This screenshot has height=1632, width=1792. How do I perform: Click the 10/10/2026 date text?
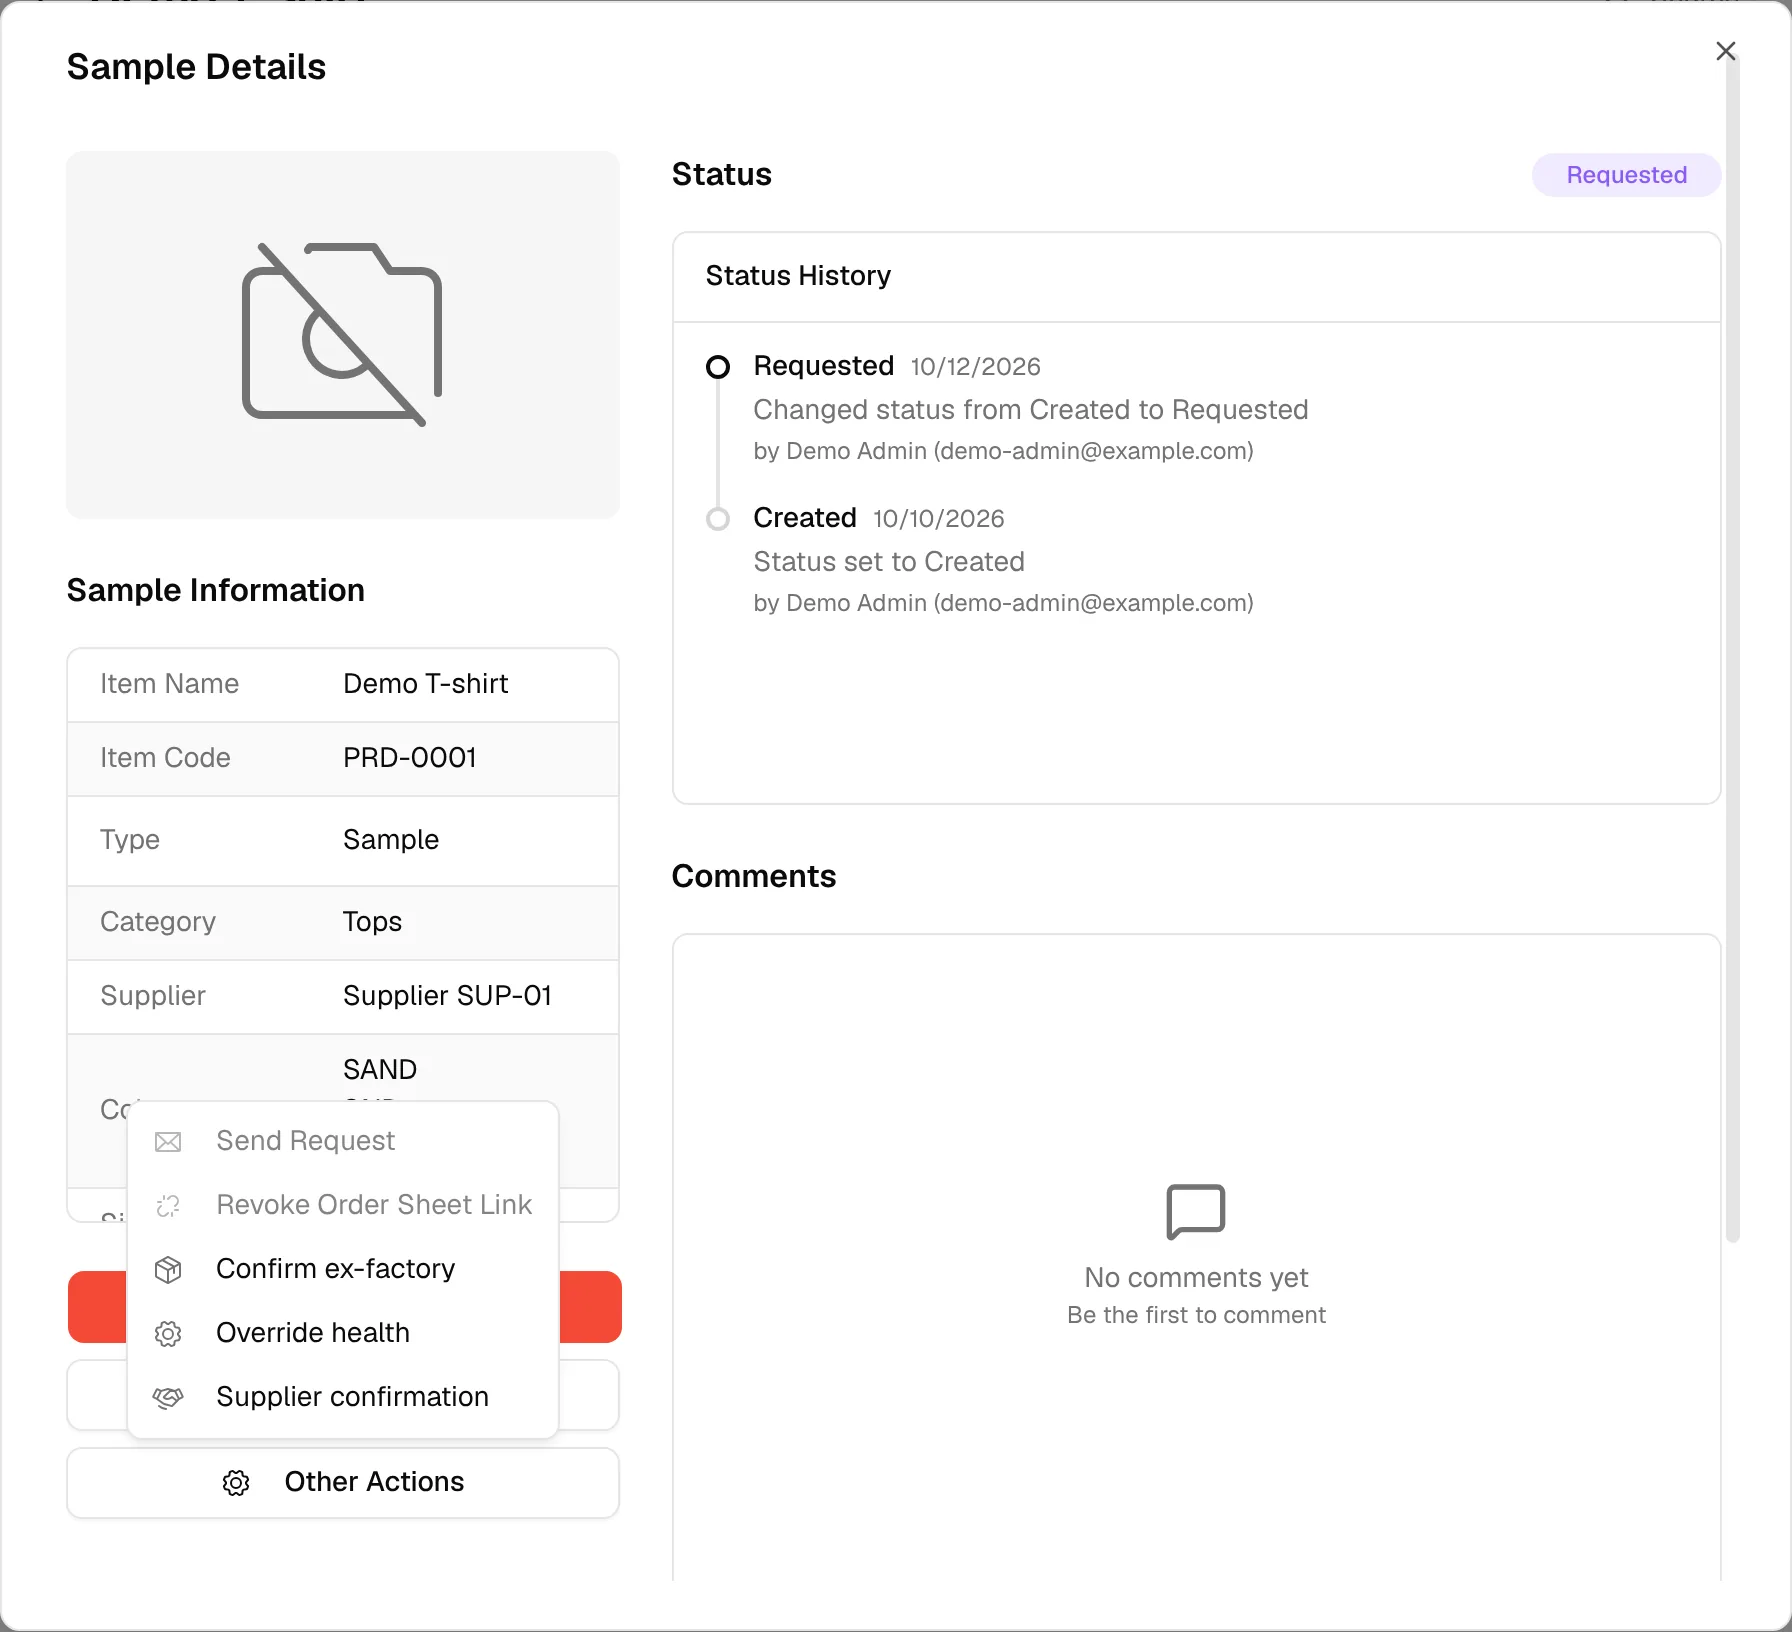(x=938, y=519)
